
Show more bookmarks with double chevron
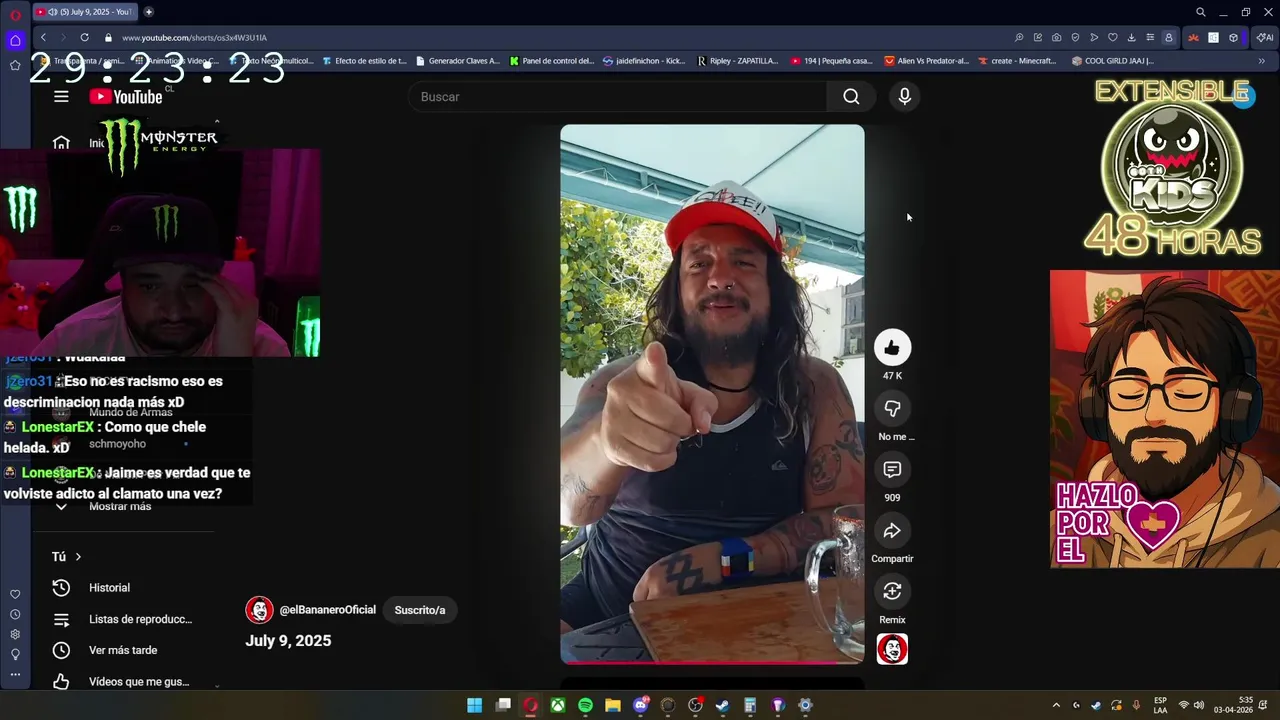tap(1261, 61)
